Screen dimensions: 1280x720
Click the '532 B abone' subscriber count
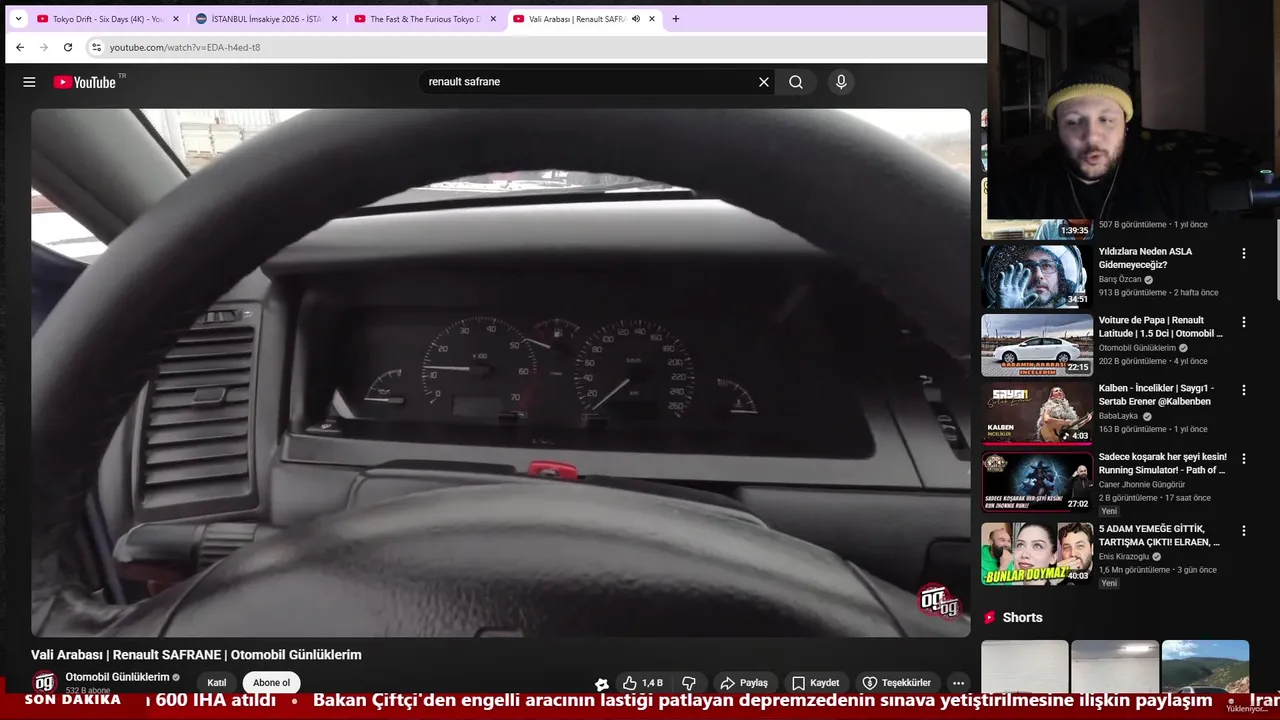(88, 691)
